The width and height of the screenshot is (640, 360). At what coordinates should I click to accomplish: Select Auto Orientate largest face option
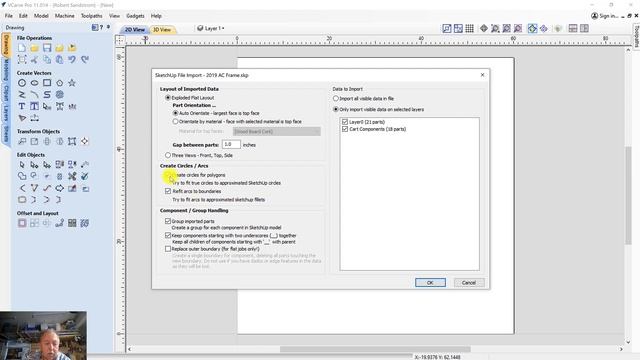point(176,113)
